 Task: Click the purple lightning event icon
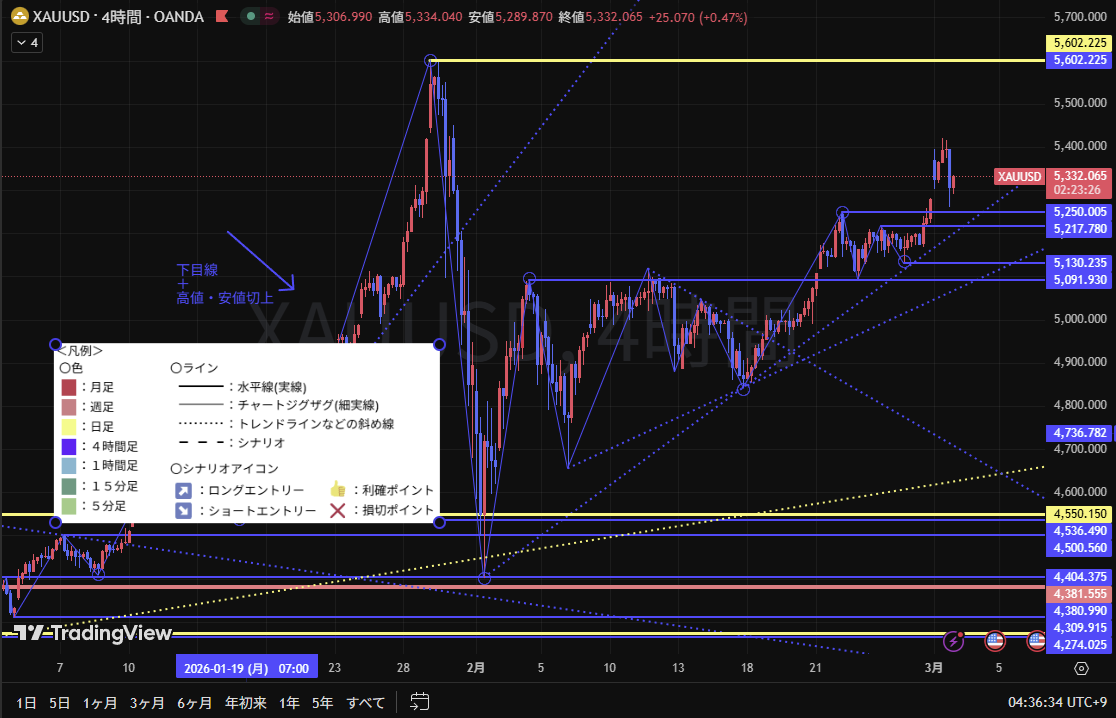[958, 638]
